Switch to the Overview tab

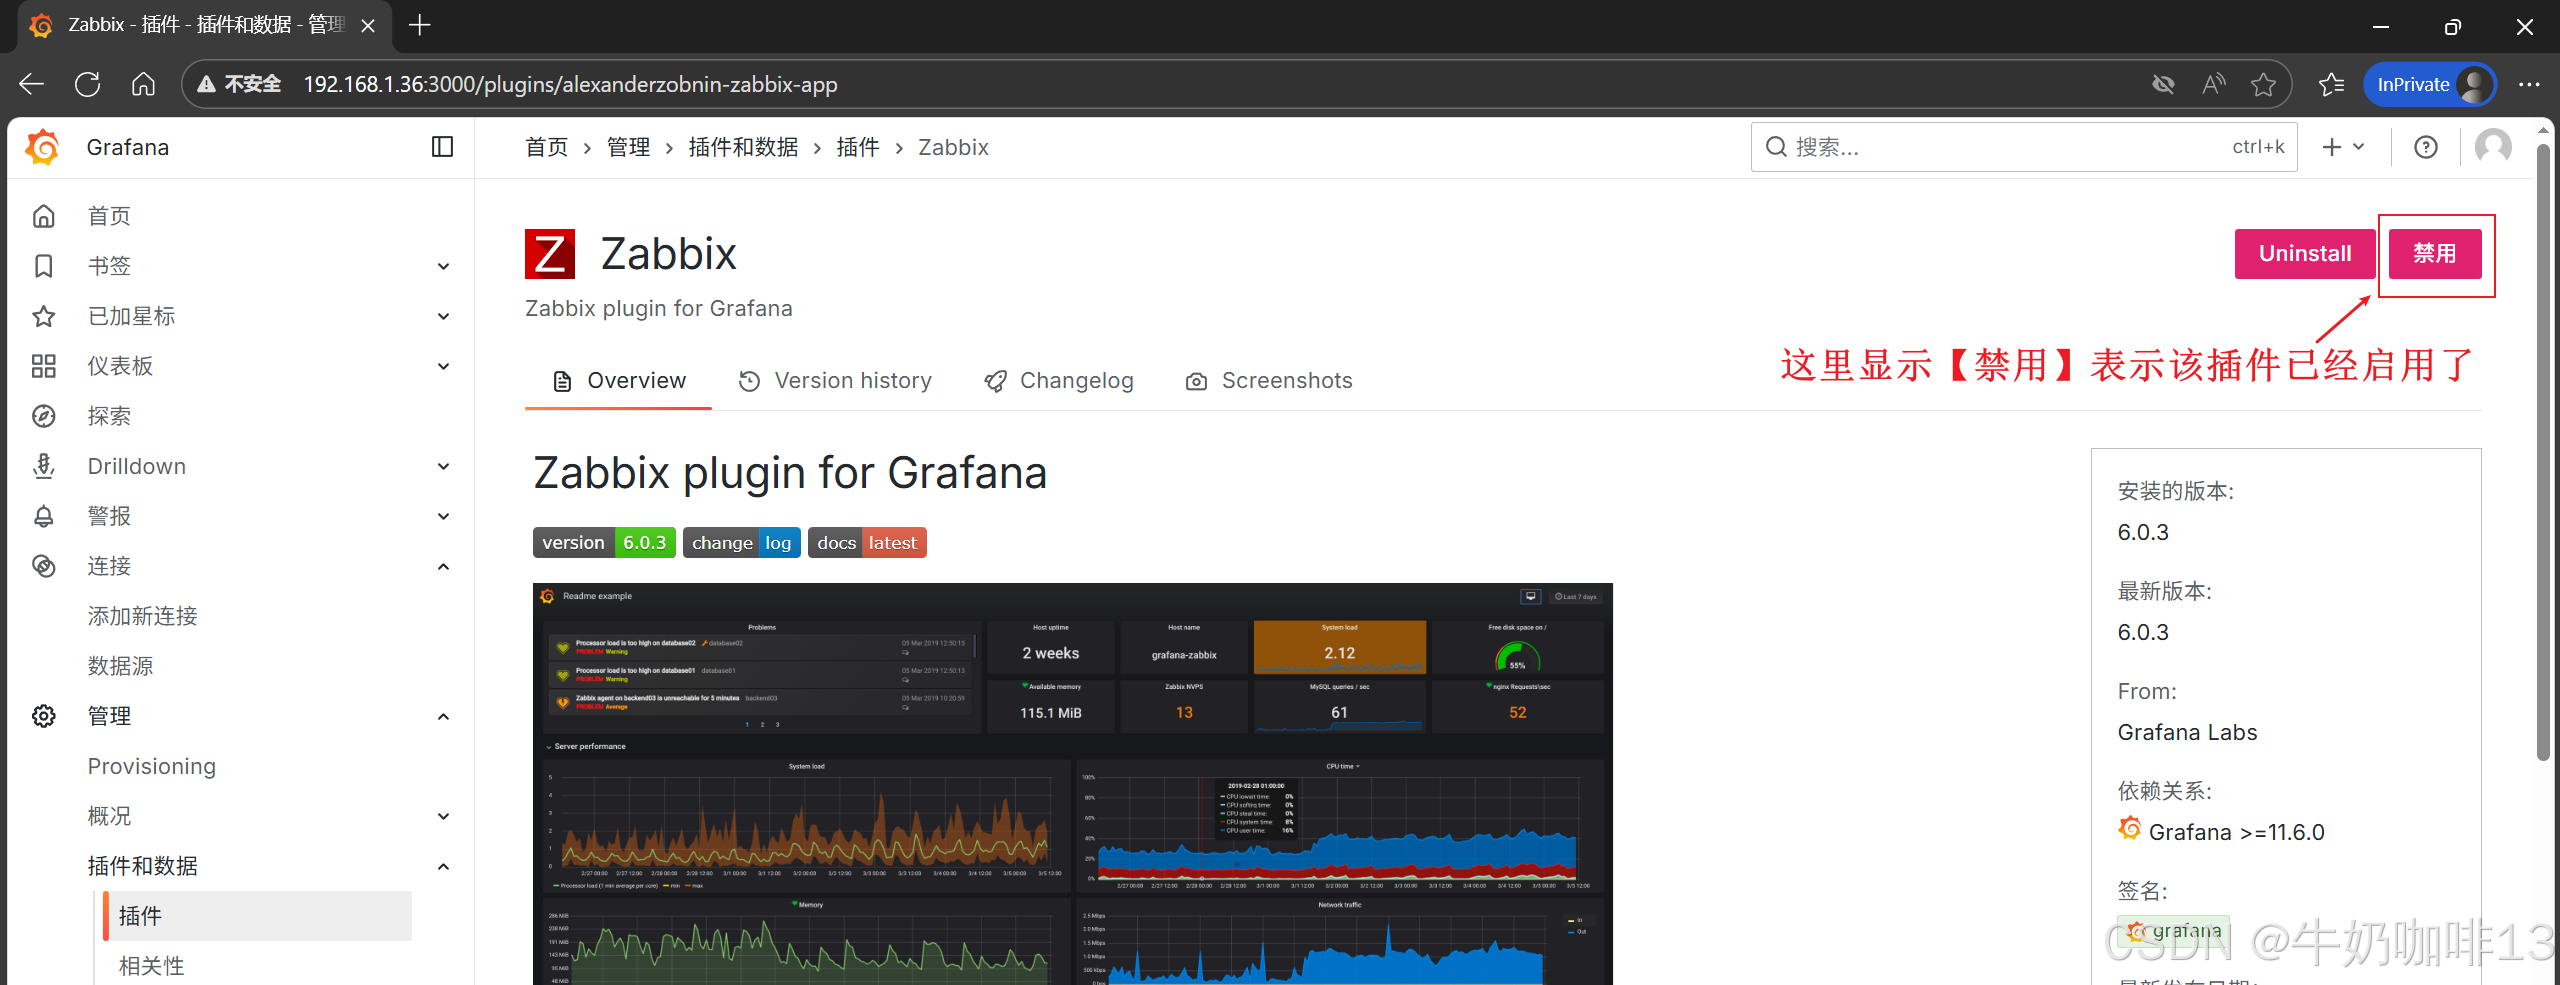(x=619, y=381)
